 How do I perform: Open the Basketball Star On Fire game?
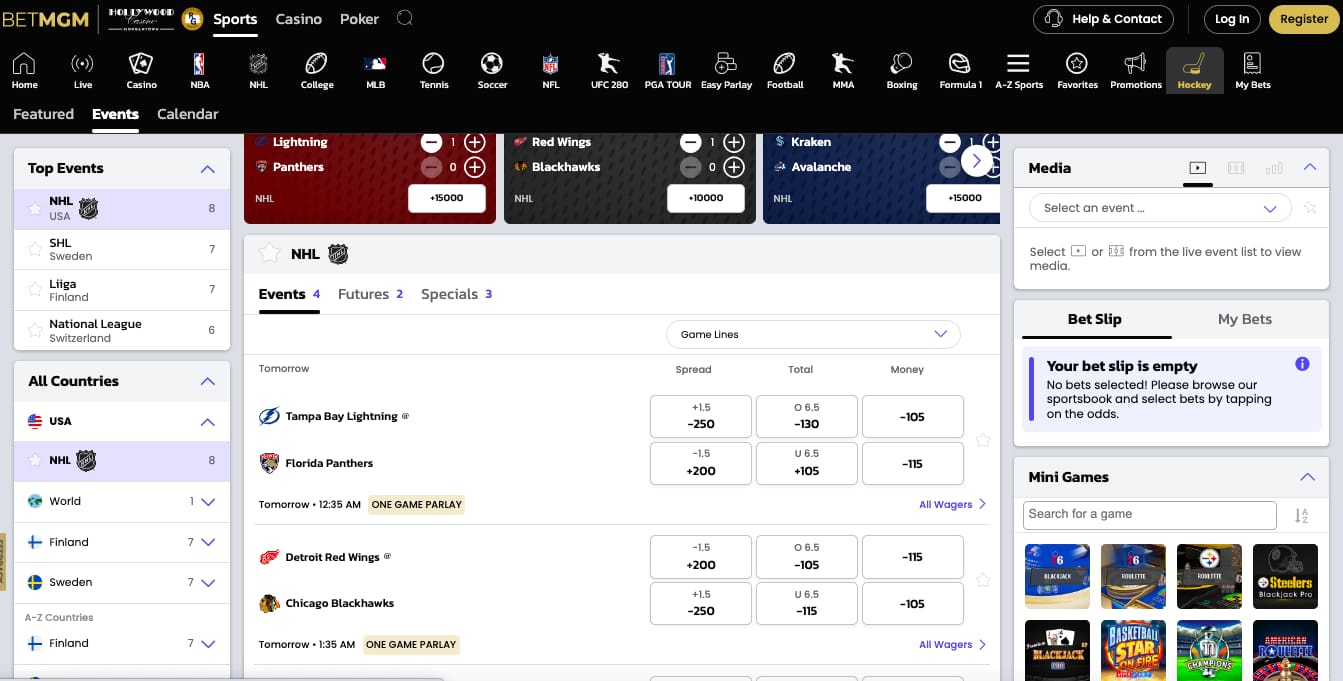1133,653
